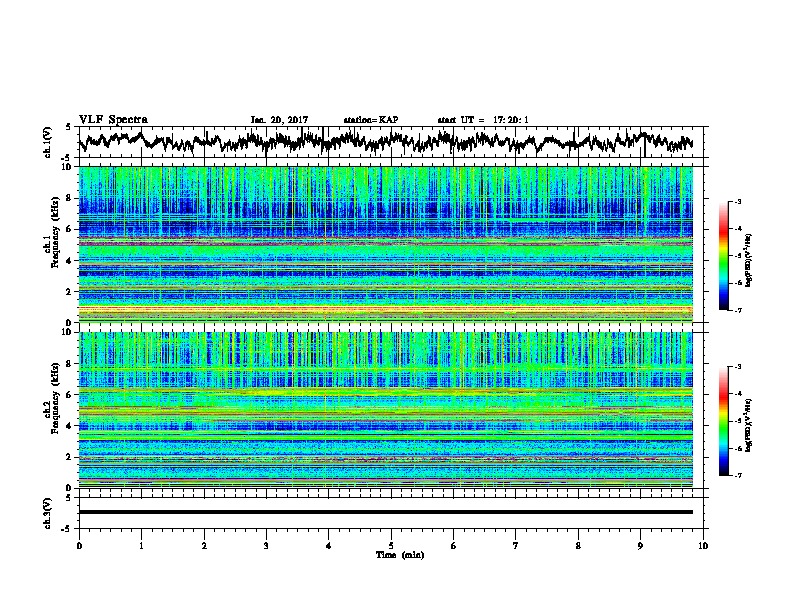
Task: Click the "ch.3(V)" axis label
Action: pos(48,513)
